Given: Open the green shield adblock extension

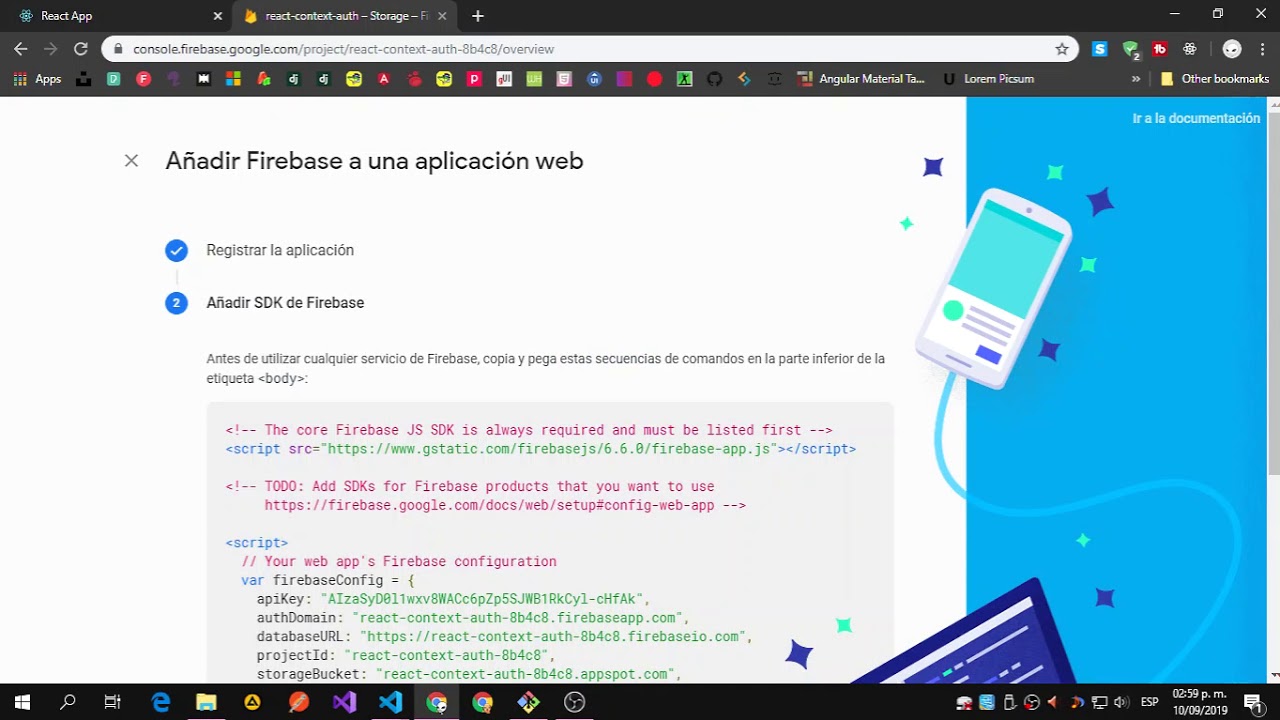Looking at the screenshot, I should (x=1130, y=49).
